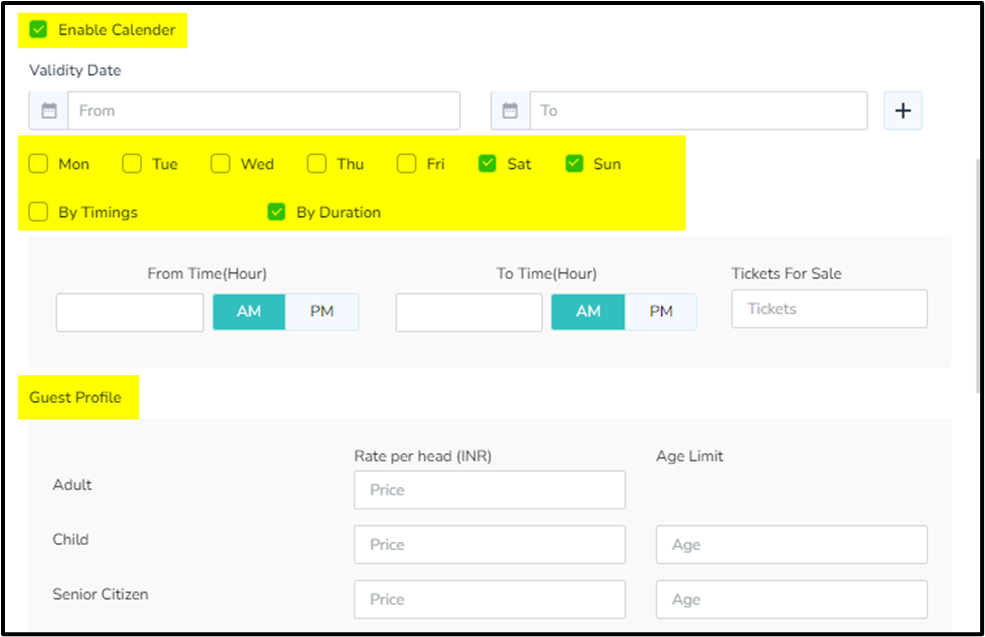Click the Tickets For Sale field
Screen dimensions: 985x637
click(x=829, y=309)
